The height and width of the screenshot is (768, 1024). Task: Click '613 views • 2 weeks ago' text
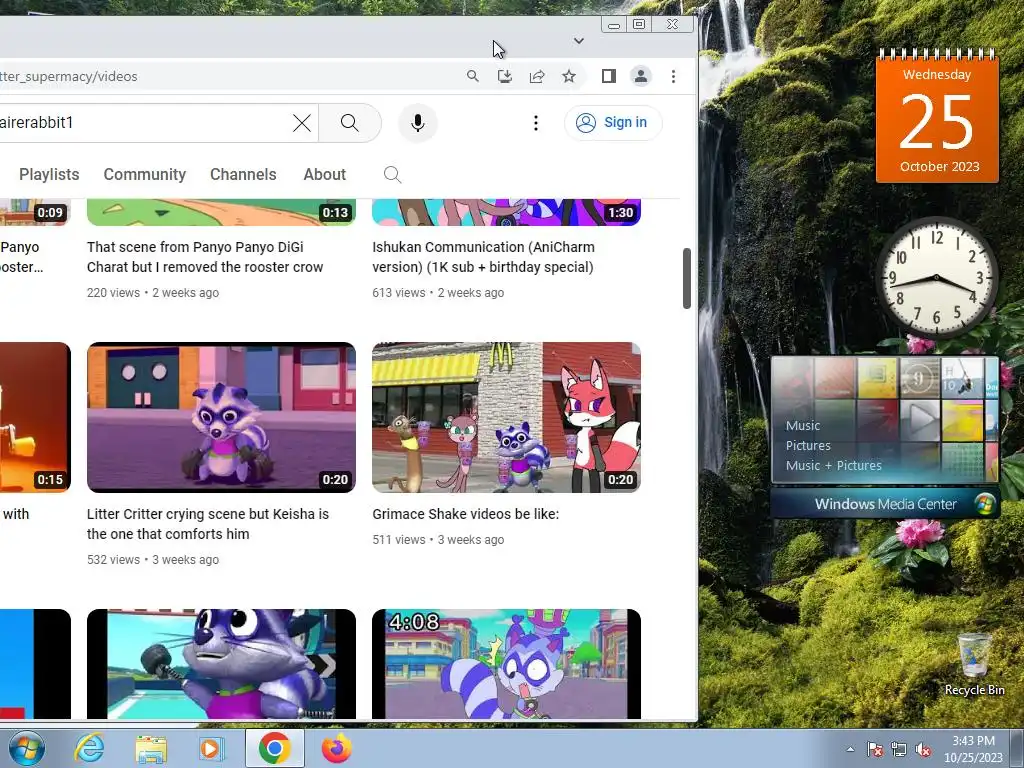click(438, 293)
